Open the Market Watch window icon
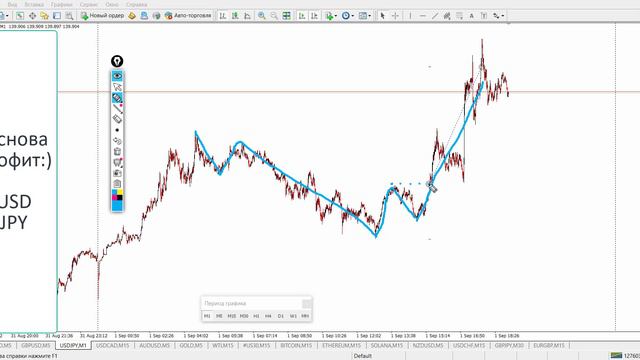 click(20, 16)
